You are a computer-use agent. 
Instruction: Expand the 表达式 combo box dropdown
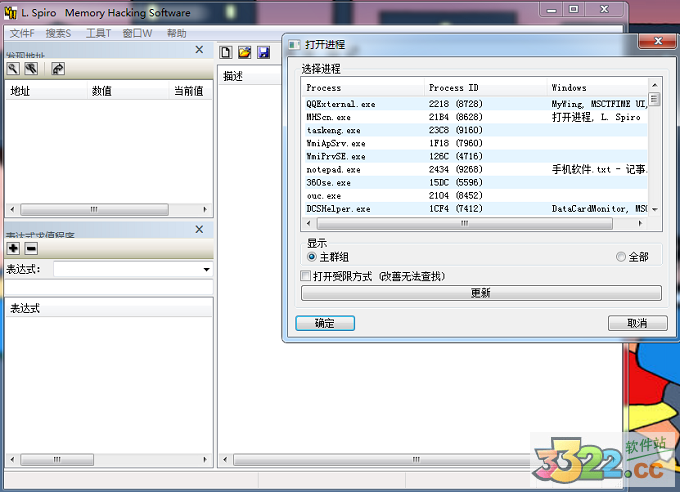coord(206,270)
